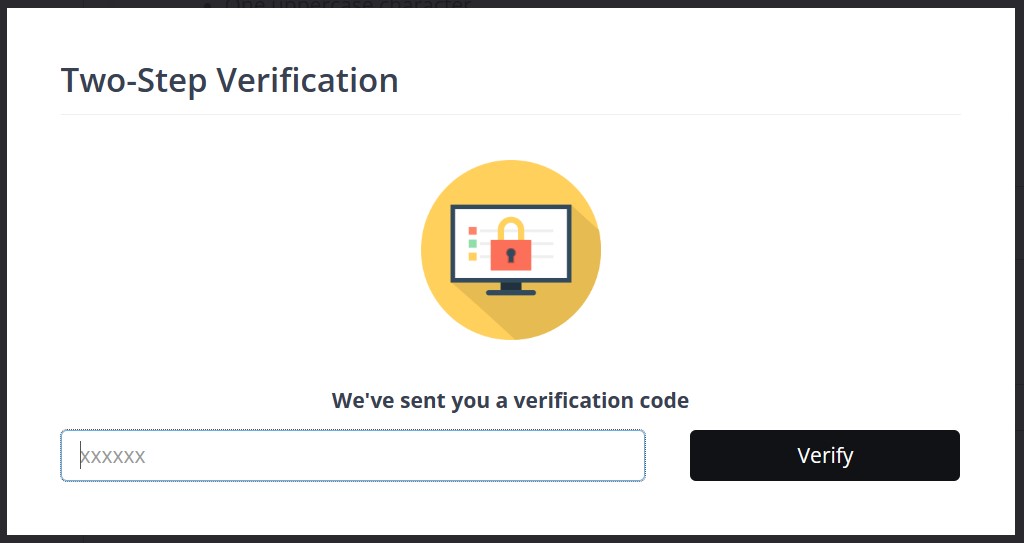Click the yellow square bullet on monitor

tap(473, 257)
